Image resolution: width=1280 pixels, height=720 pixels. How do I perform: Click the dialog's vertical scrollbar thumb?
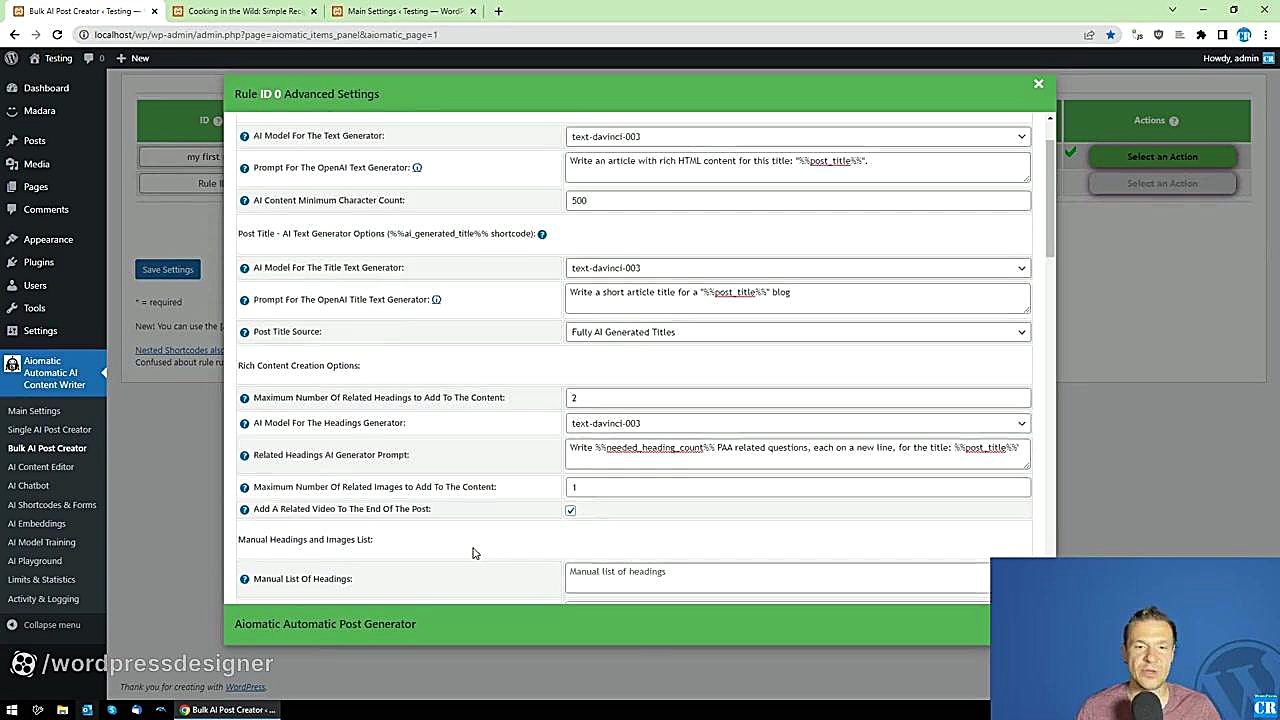pos(1050,198)
